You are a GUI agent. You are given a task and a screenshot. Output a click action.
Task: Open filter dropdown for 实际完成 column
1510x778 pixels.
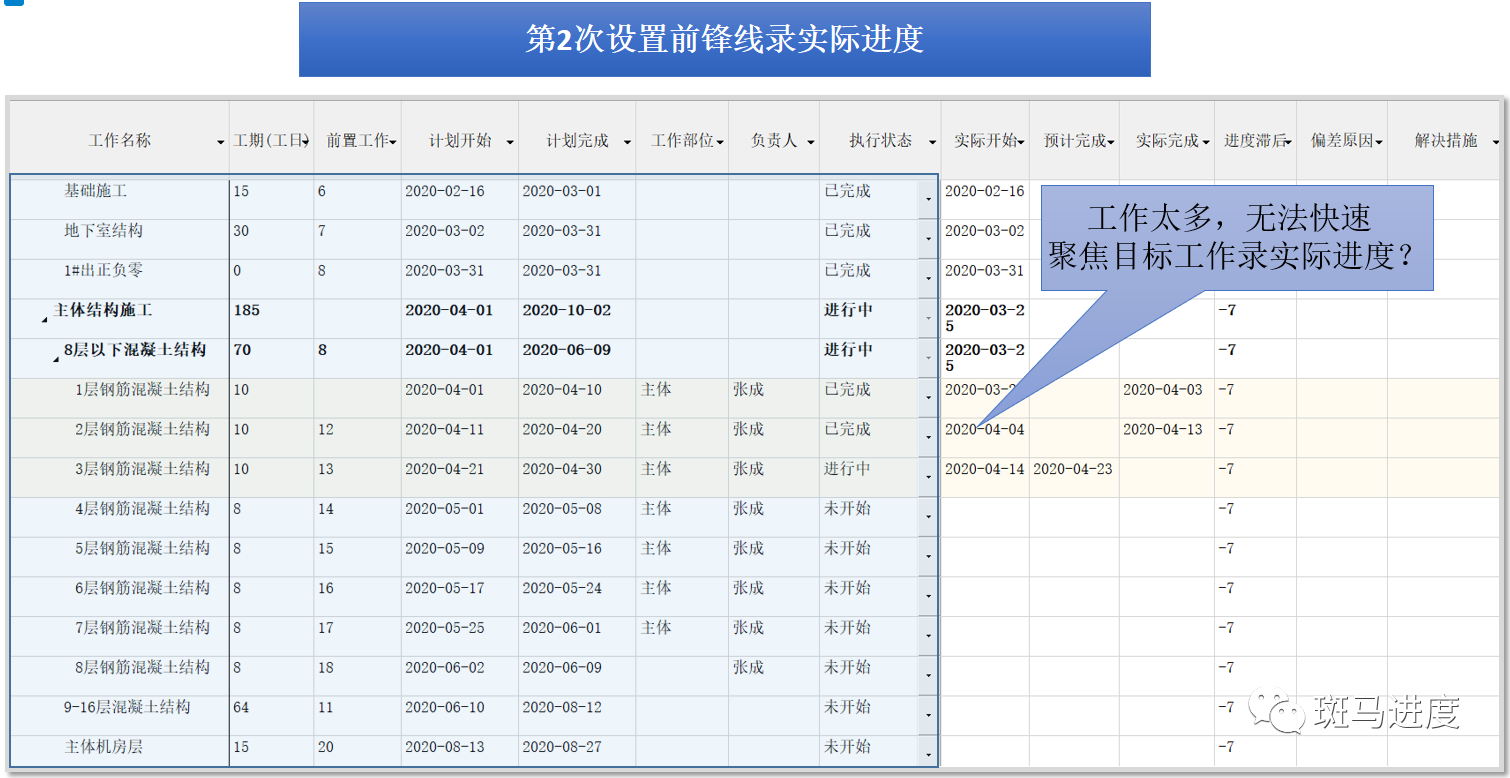pyautogui.click(x=1206, y=143)
